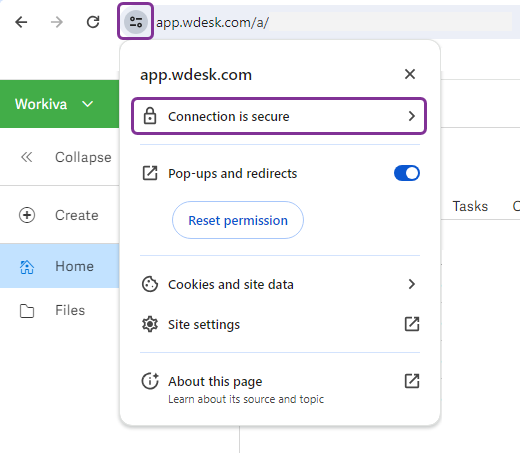The width and height of the screenshot is (520, 453).
Task: Click the browser back arrow
Action: tap(21, 22)
